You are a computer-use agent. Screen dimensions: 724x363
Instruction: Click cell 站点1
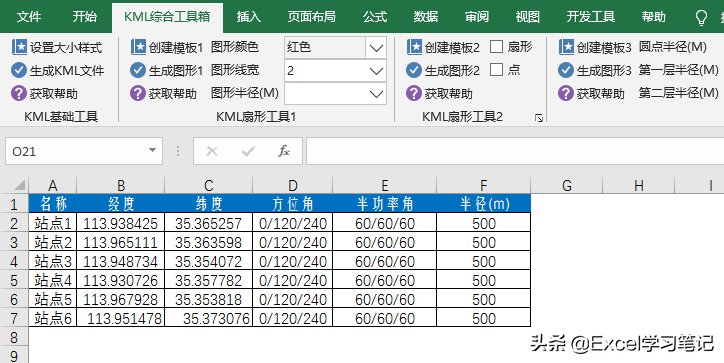tap(53, 224)
